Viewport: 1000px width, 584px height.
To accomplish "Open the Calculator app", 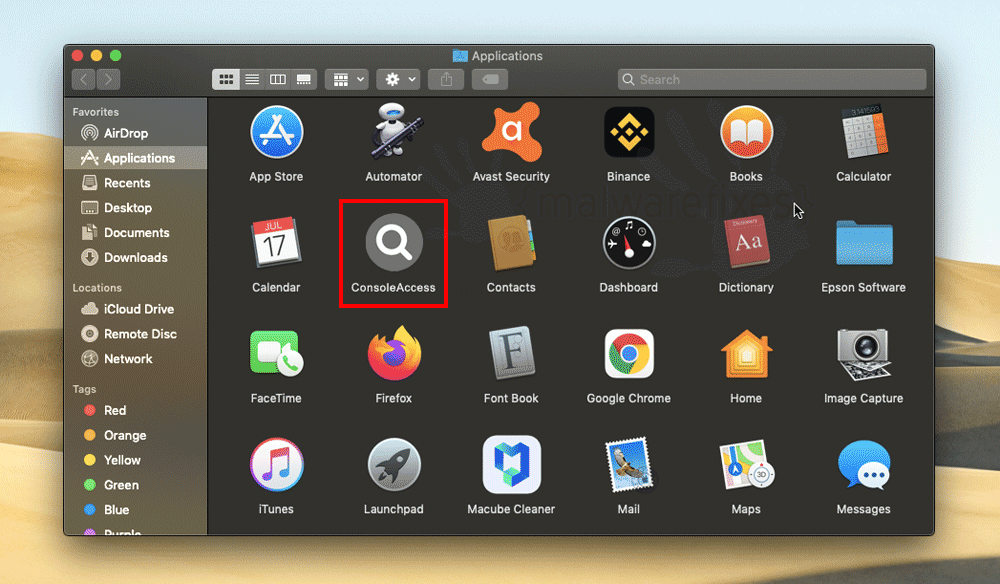I will (864, 133).
